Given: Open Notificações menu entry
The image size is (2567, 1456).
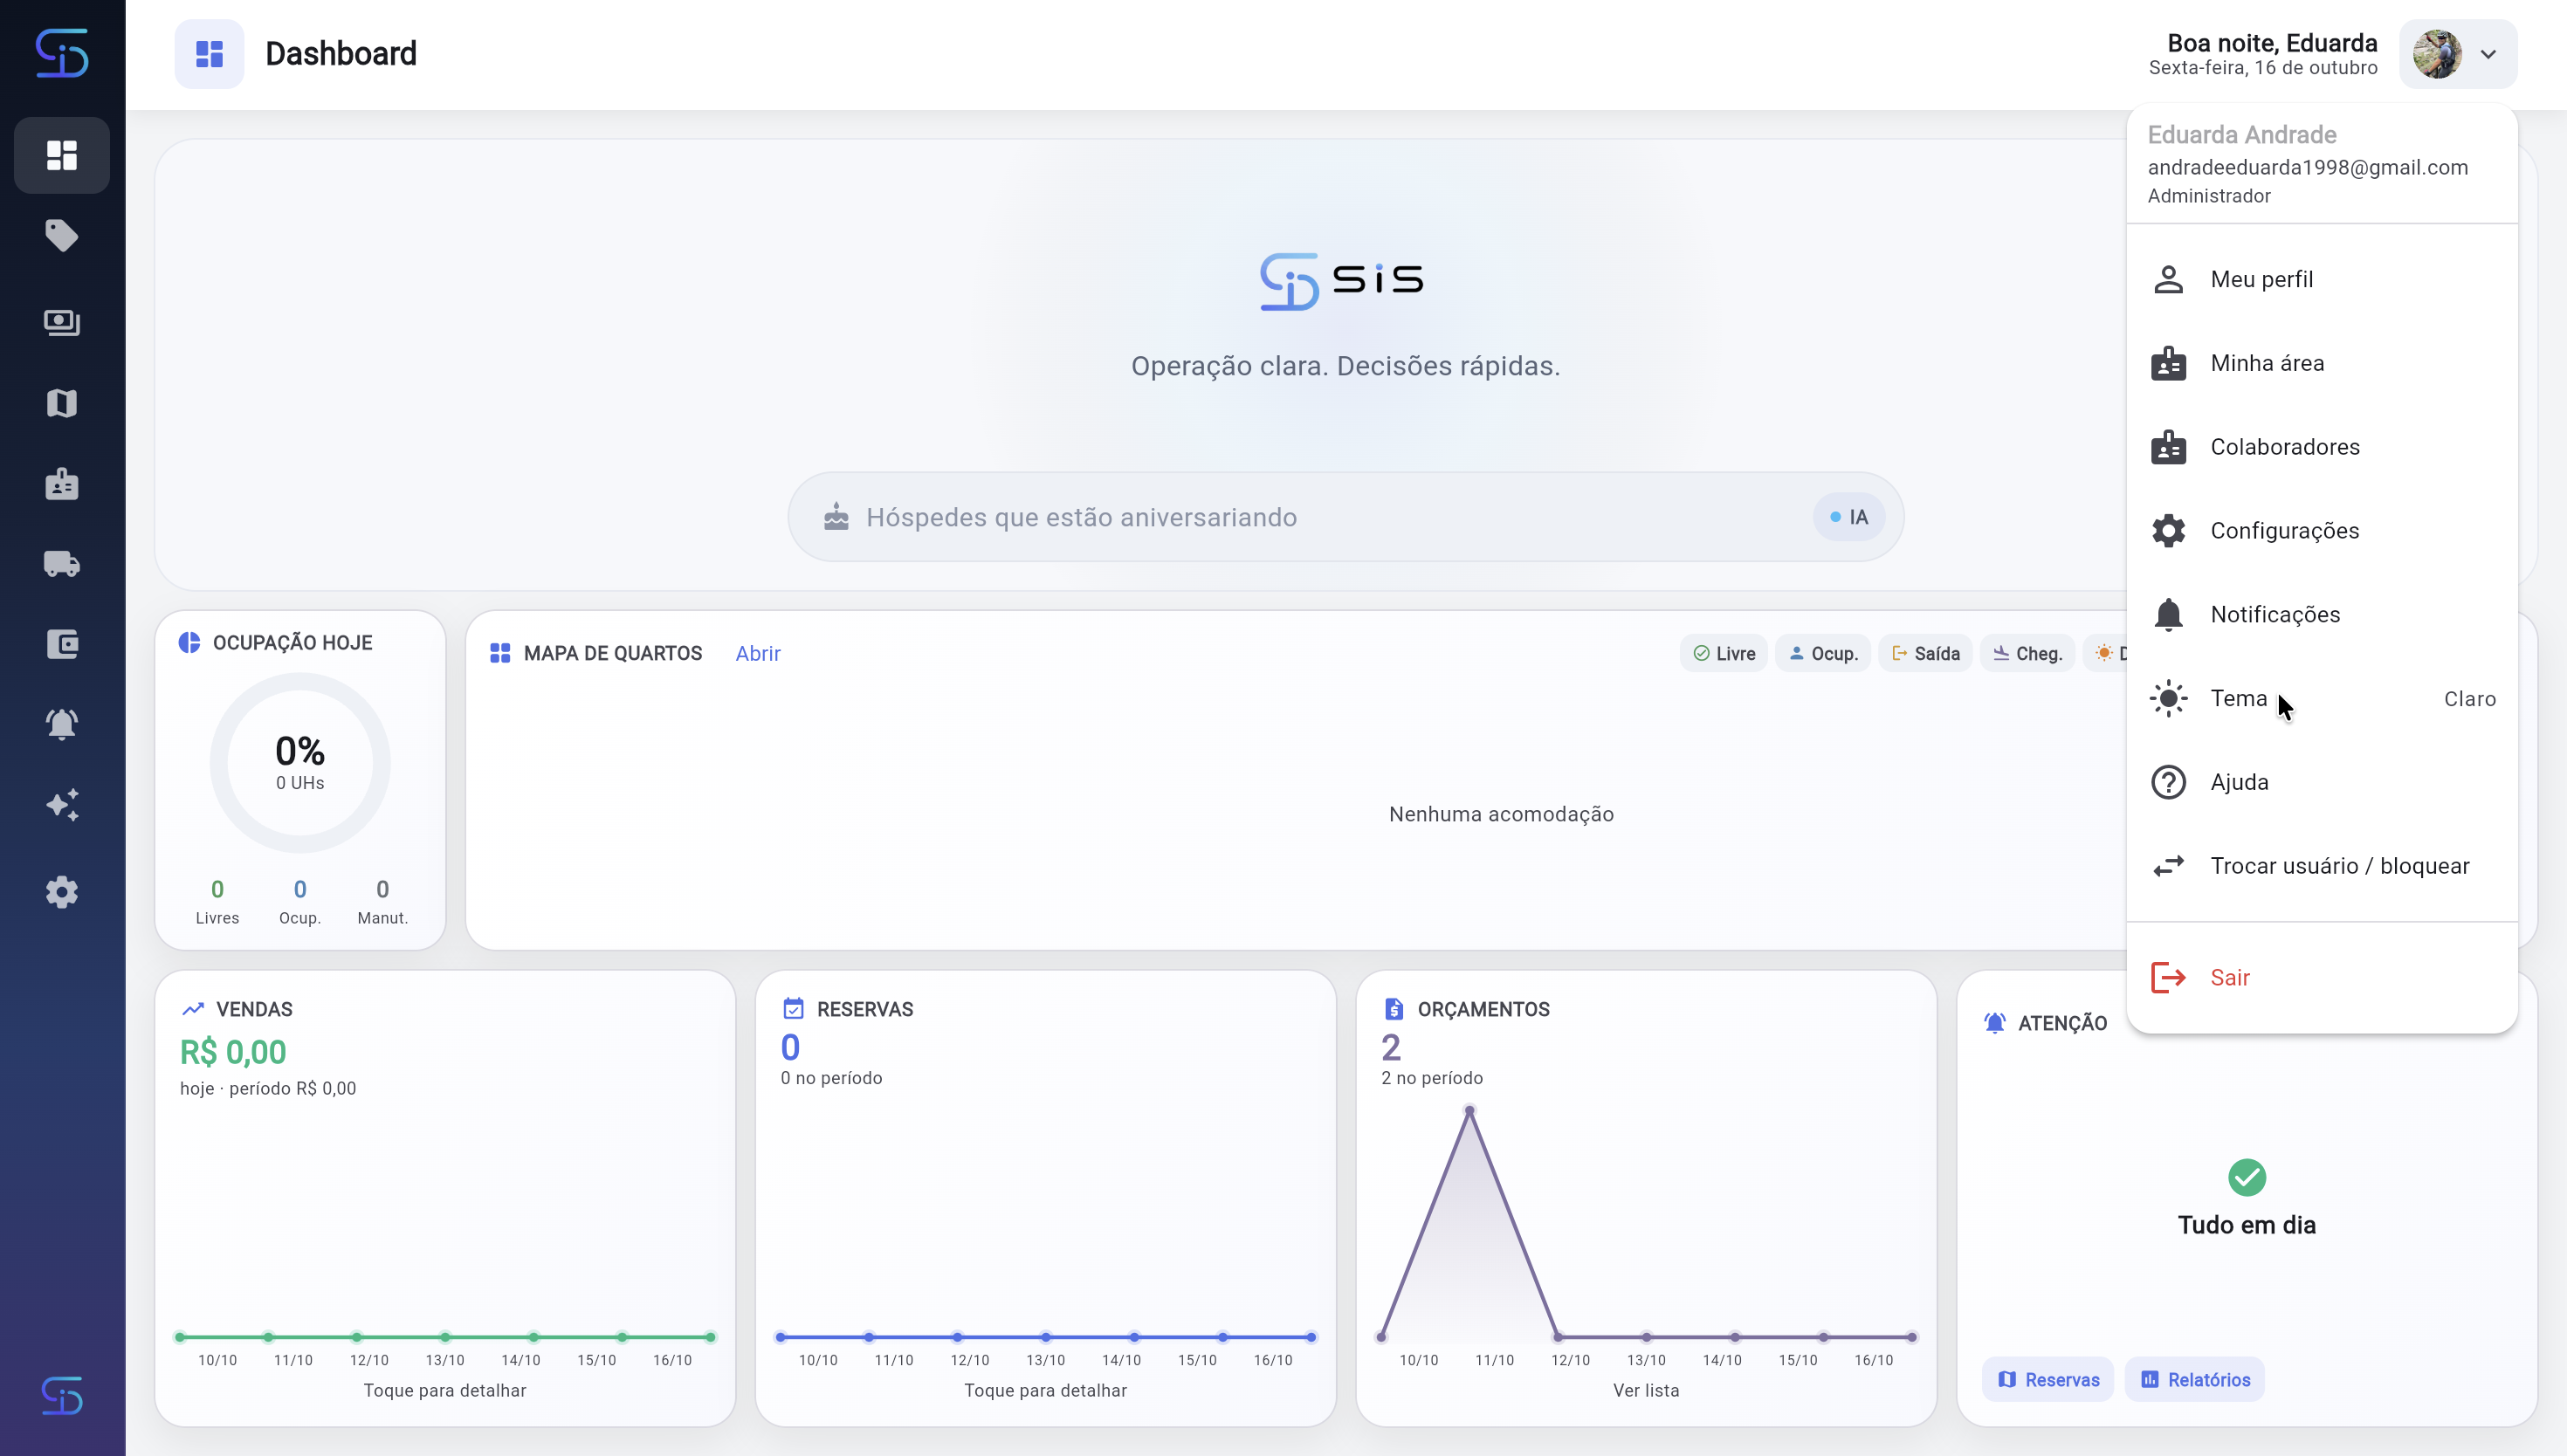Looking at the screenshot, I should pyautogui.click(x=2322, y=615).
